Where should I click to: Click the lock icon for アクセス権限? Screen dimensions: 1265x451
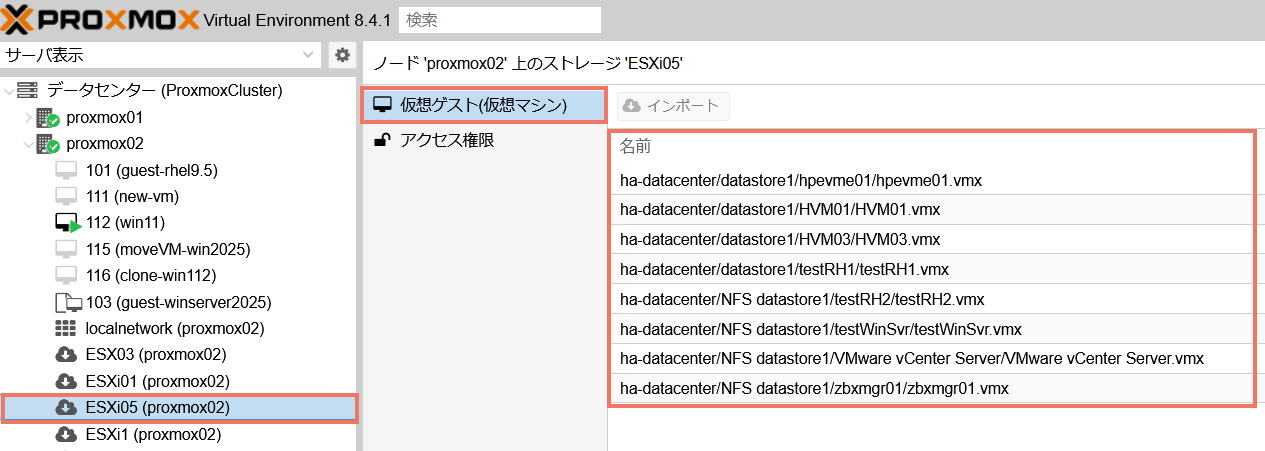[381, 141]
